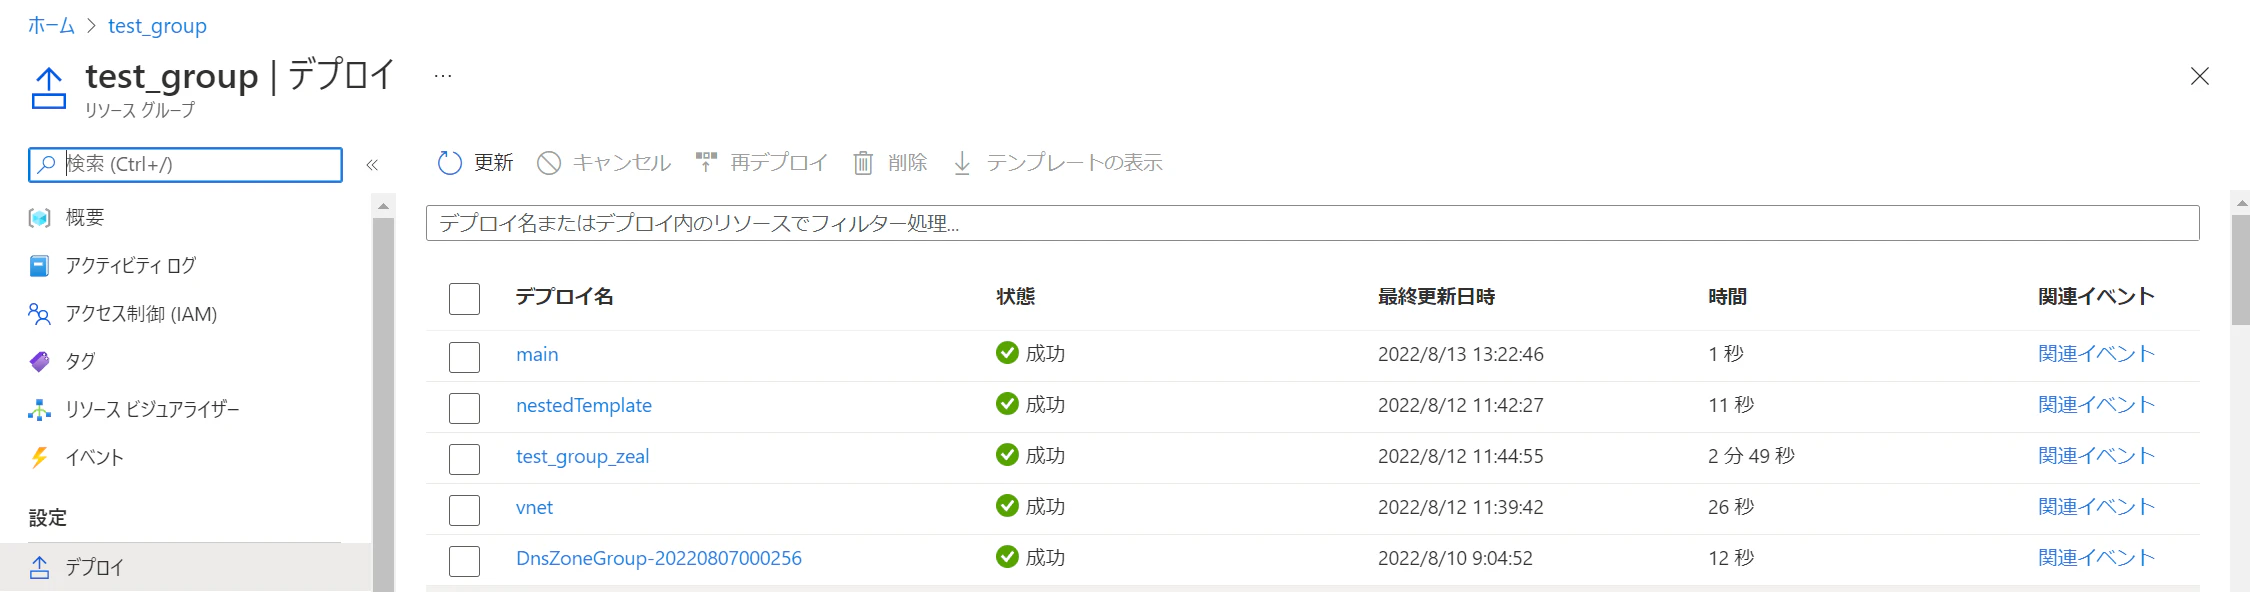Open 関連イベント link for test_group_zeal row
This screenshot has width=2250, height=592.
tap(2096, 455)
